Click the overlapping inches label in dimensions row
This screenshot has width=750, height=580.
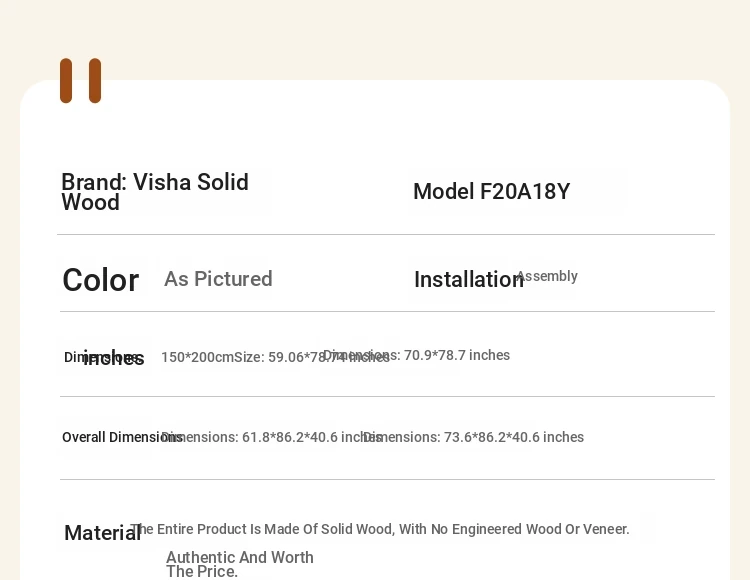click(x=114, y=358)
